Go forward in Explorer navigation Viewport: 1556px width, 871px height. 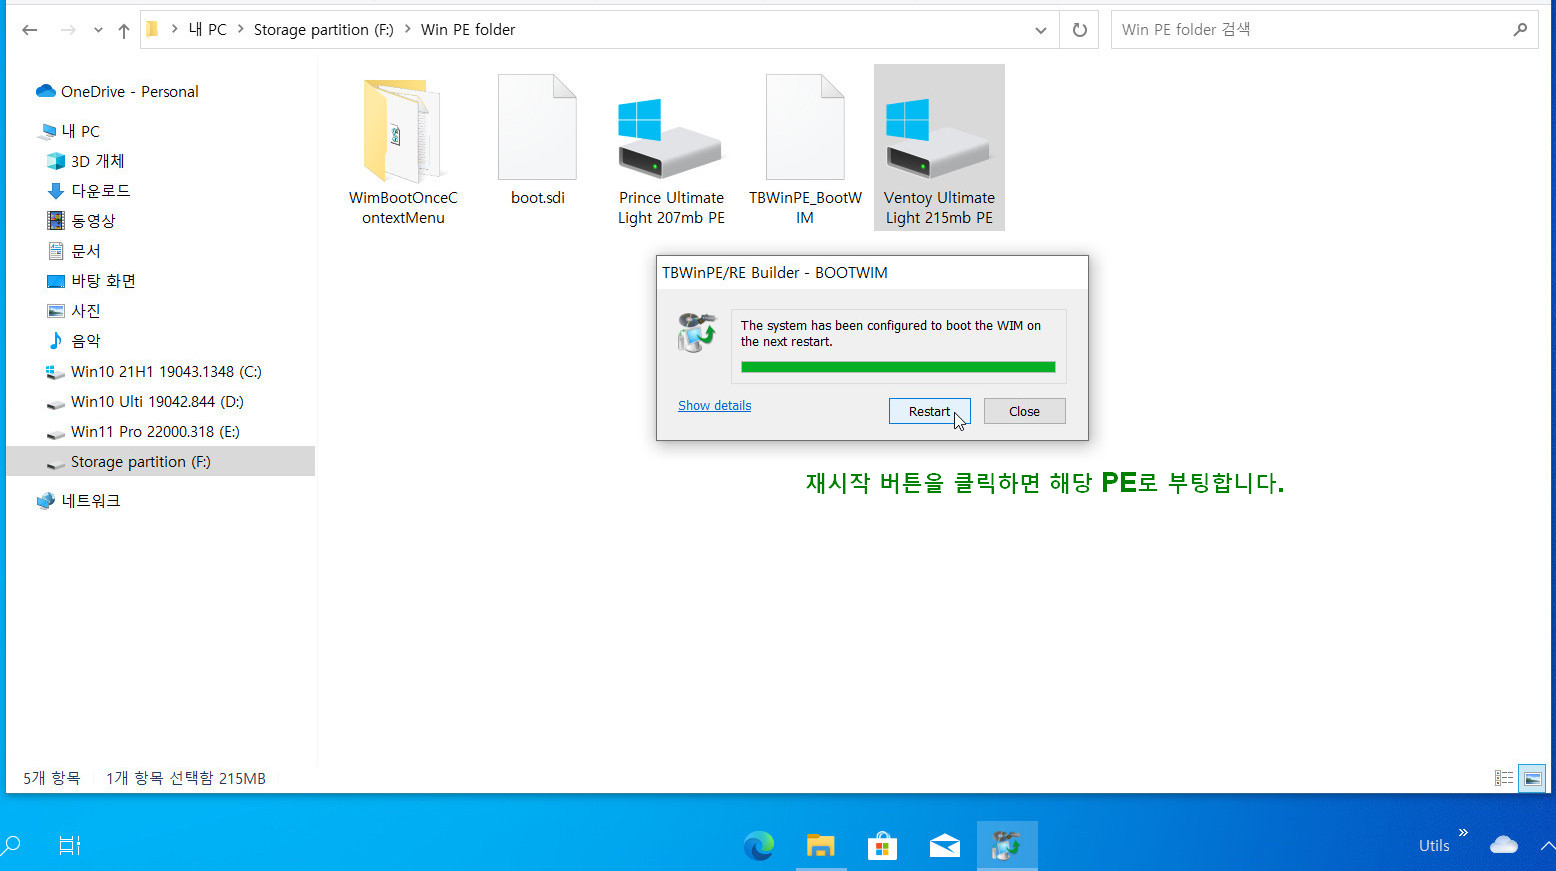68,30
